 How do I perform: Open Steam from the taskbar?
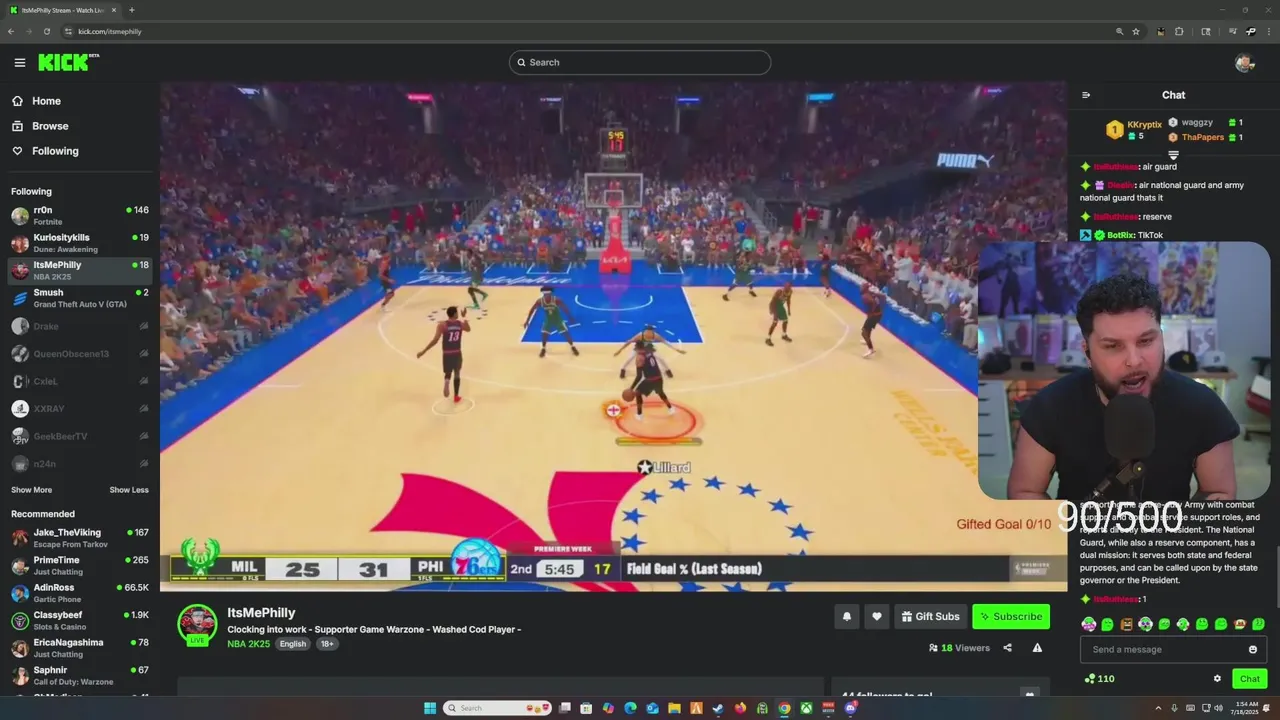pos(718,708)
